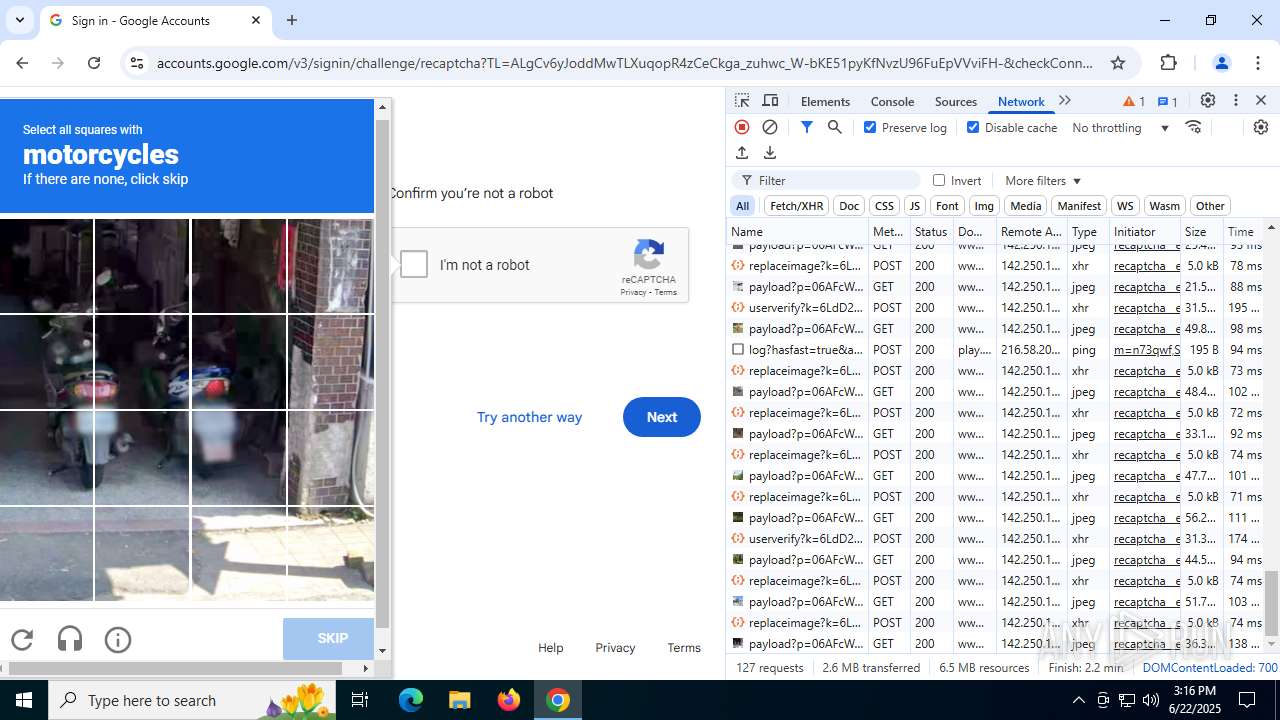Open the footer Privacy link
This screenshot has height=720, width=1280.
tap(615, 648)
